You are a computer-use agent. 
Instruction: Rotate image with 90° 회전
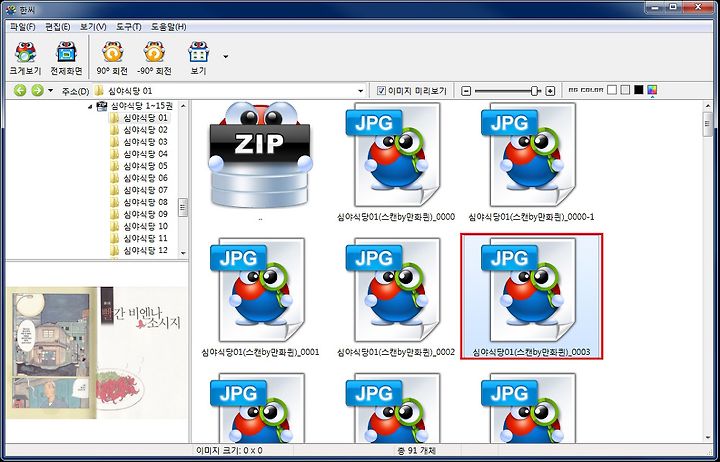[x=112, y=58]
